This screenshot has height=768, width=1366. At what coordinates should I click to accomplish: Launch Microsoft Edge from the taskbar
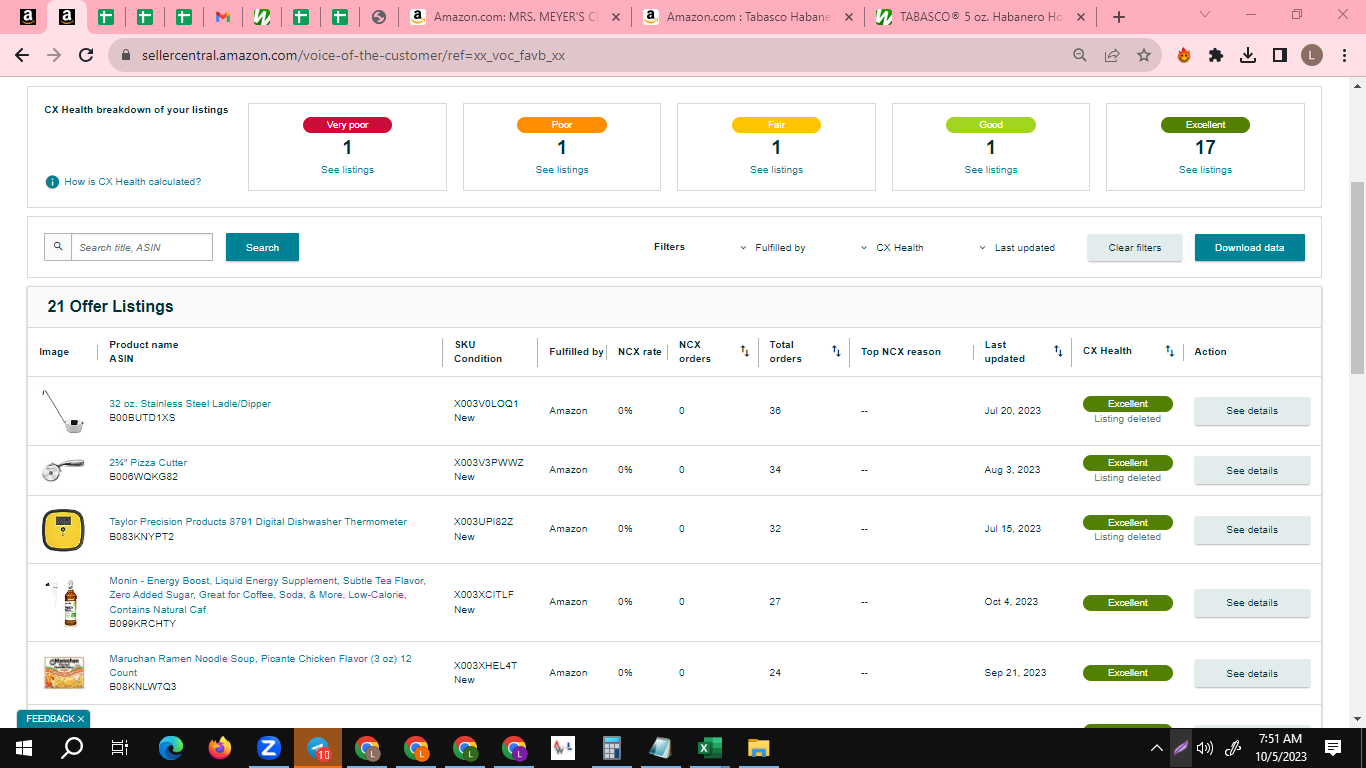(x=171, y=748)
